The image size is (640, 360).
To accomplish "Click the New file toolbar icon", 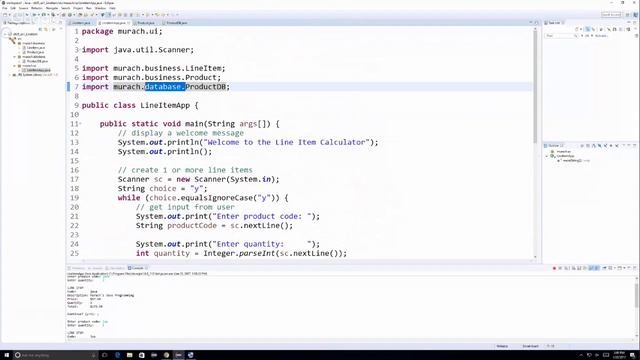I will point(5,15).
